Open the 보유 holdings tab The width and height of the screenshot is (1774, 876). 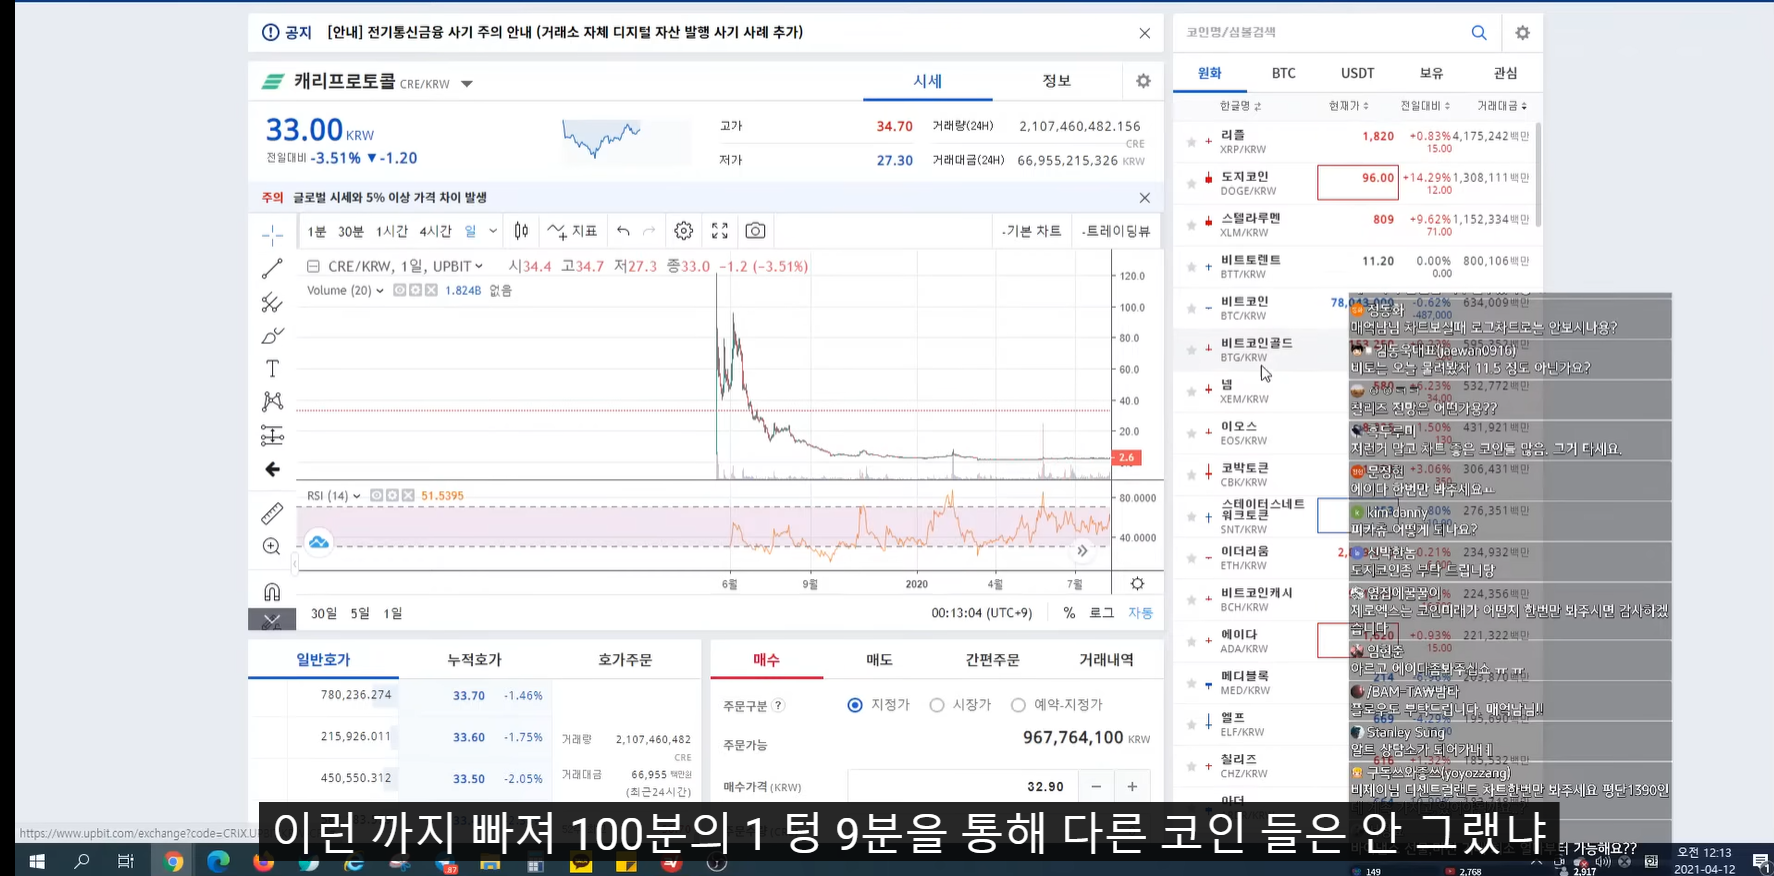[1431, 73]
